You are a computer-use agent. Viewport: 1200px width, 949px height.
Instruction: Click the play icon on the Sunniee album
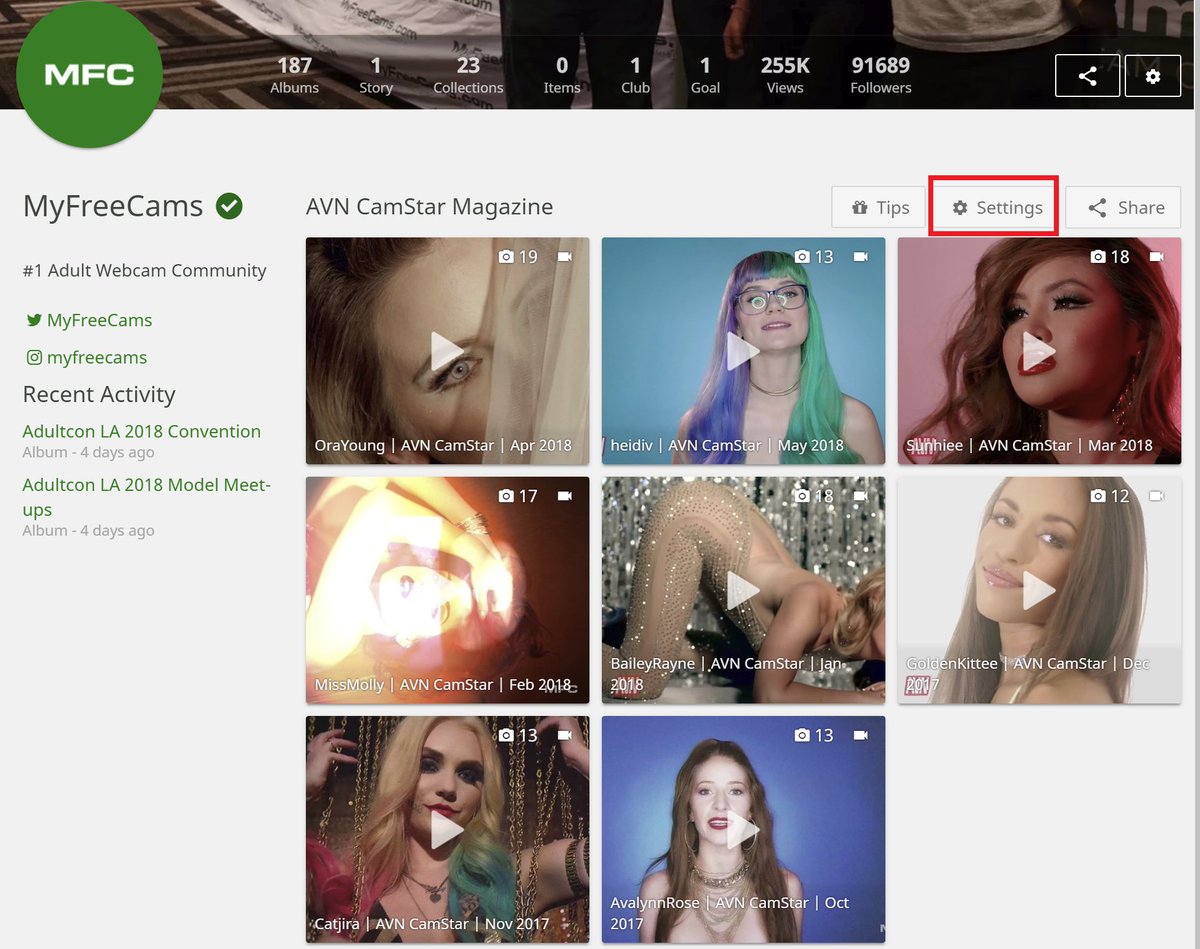point(1039,351)
